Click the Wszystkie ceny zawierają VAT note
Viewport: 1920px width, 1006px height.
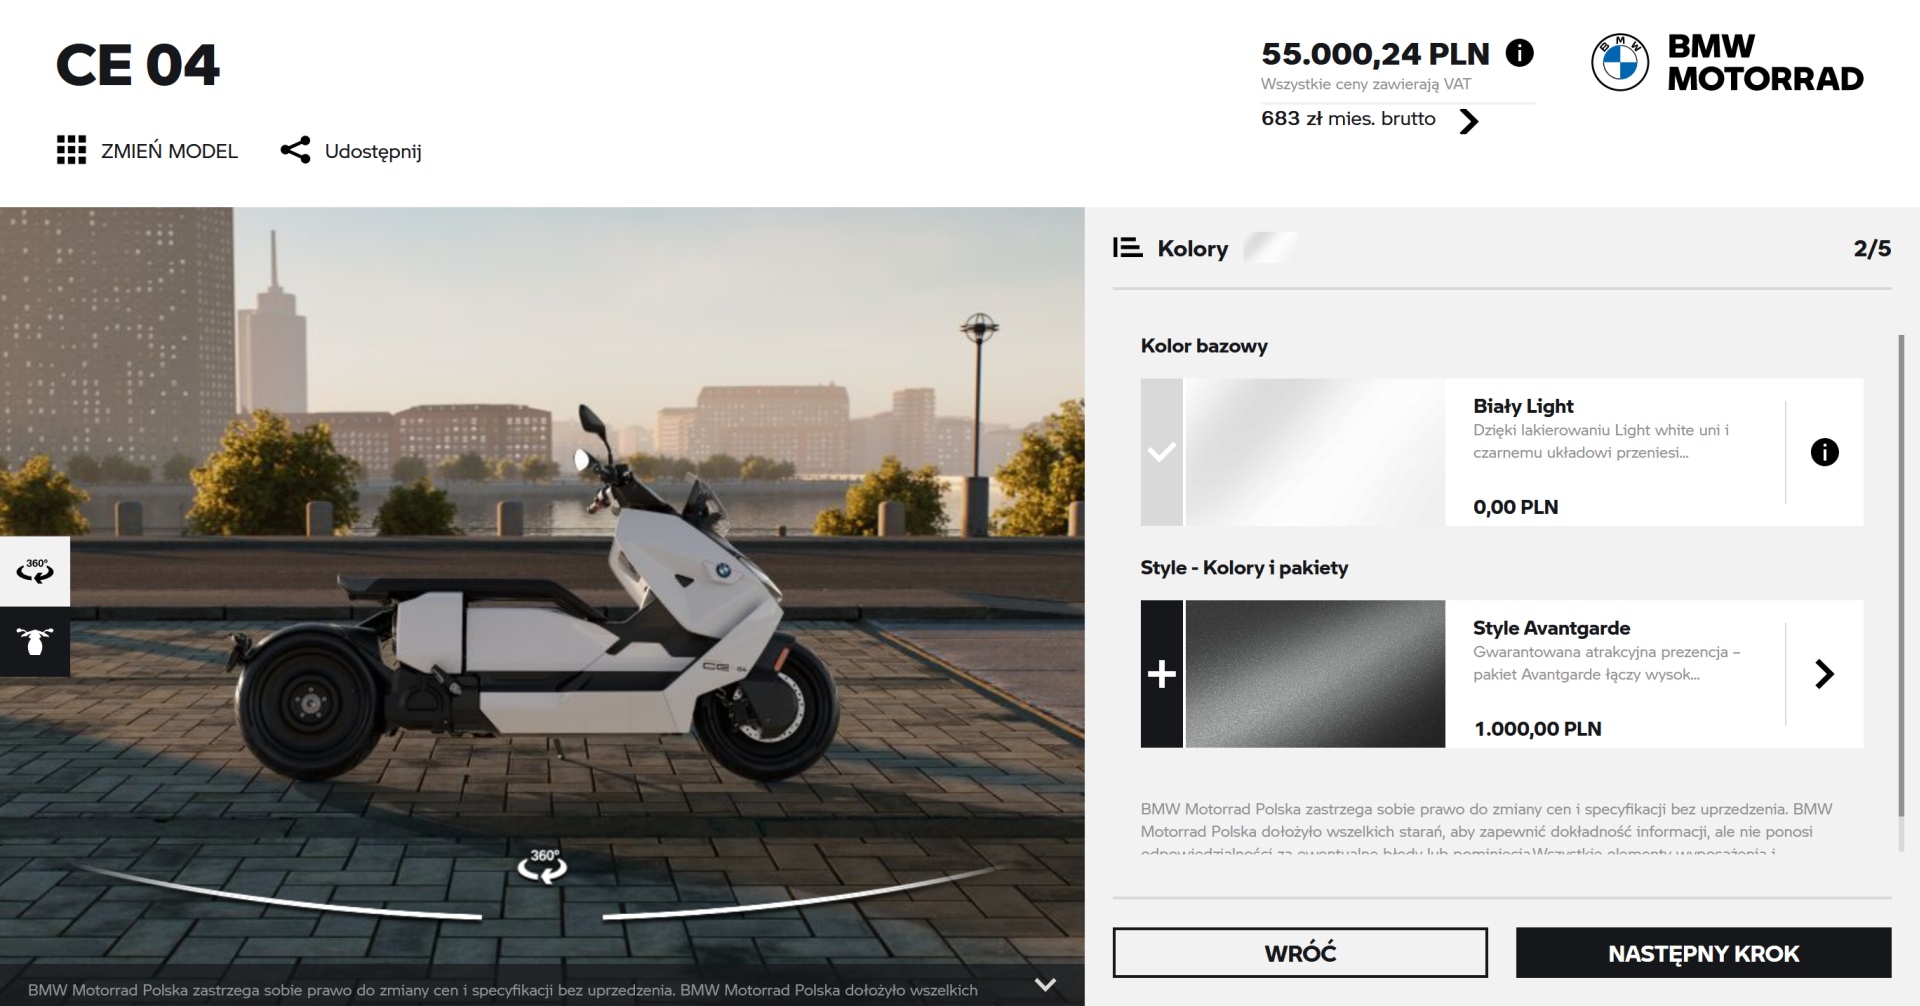[x=1365, y=84]
